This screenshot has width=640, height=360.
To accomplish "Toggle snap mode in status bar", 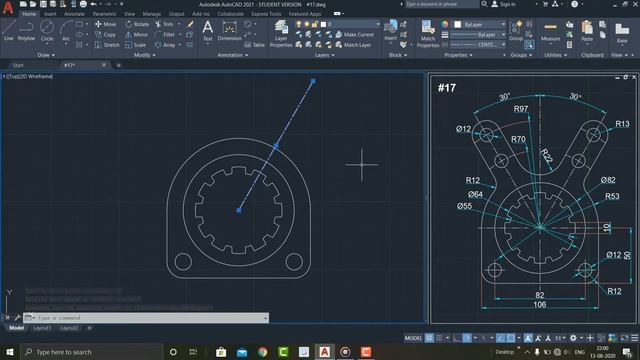I will coord(439,338).
